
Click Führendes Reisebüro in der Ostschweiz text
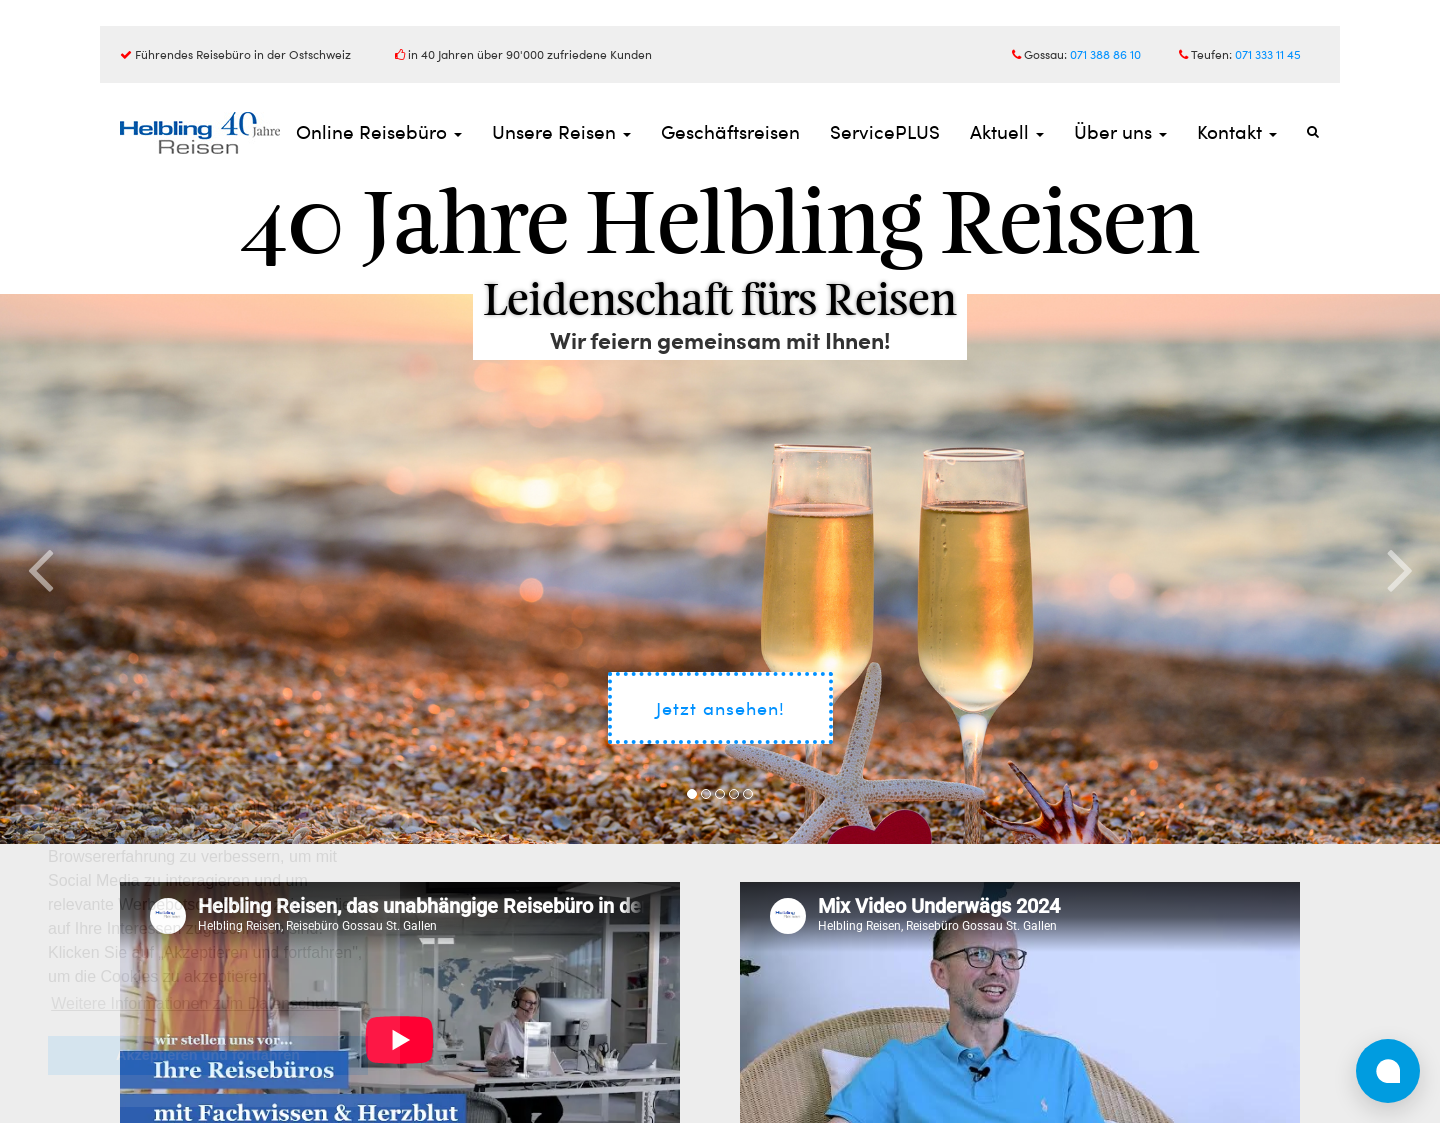tap(243, 55)
